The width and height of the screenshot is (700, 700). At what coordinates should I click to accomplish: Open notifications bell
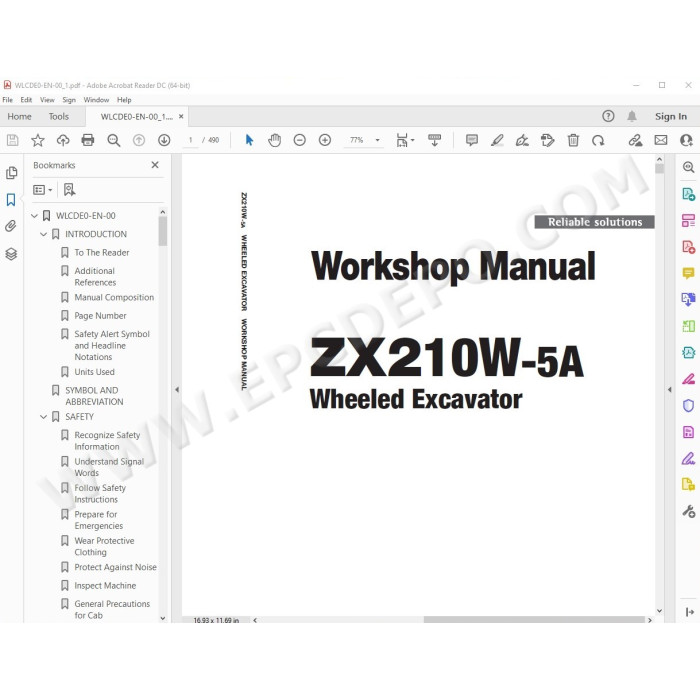(632, 116)
